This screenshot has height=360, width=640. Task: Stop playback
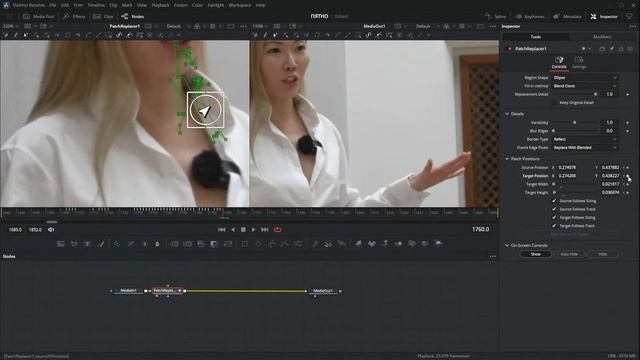(243, 230)
